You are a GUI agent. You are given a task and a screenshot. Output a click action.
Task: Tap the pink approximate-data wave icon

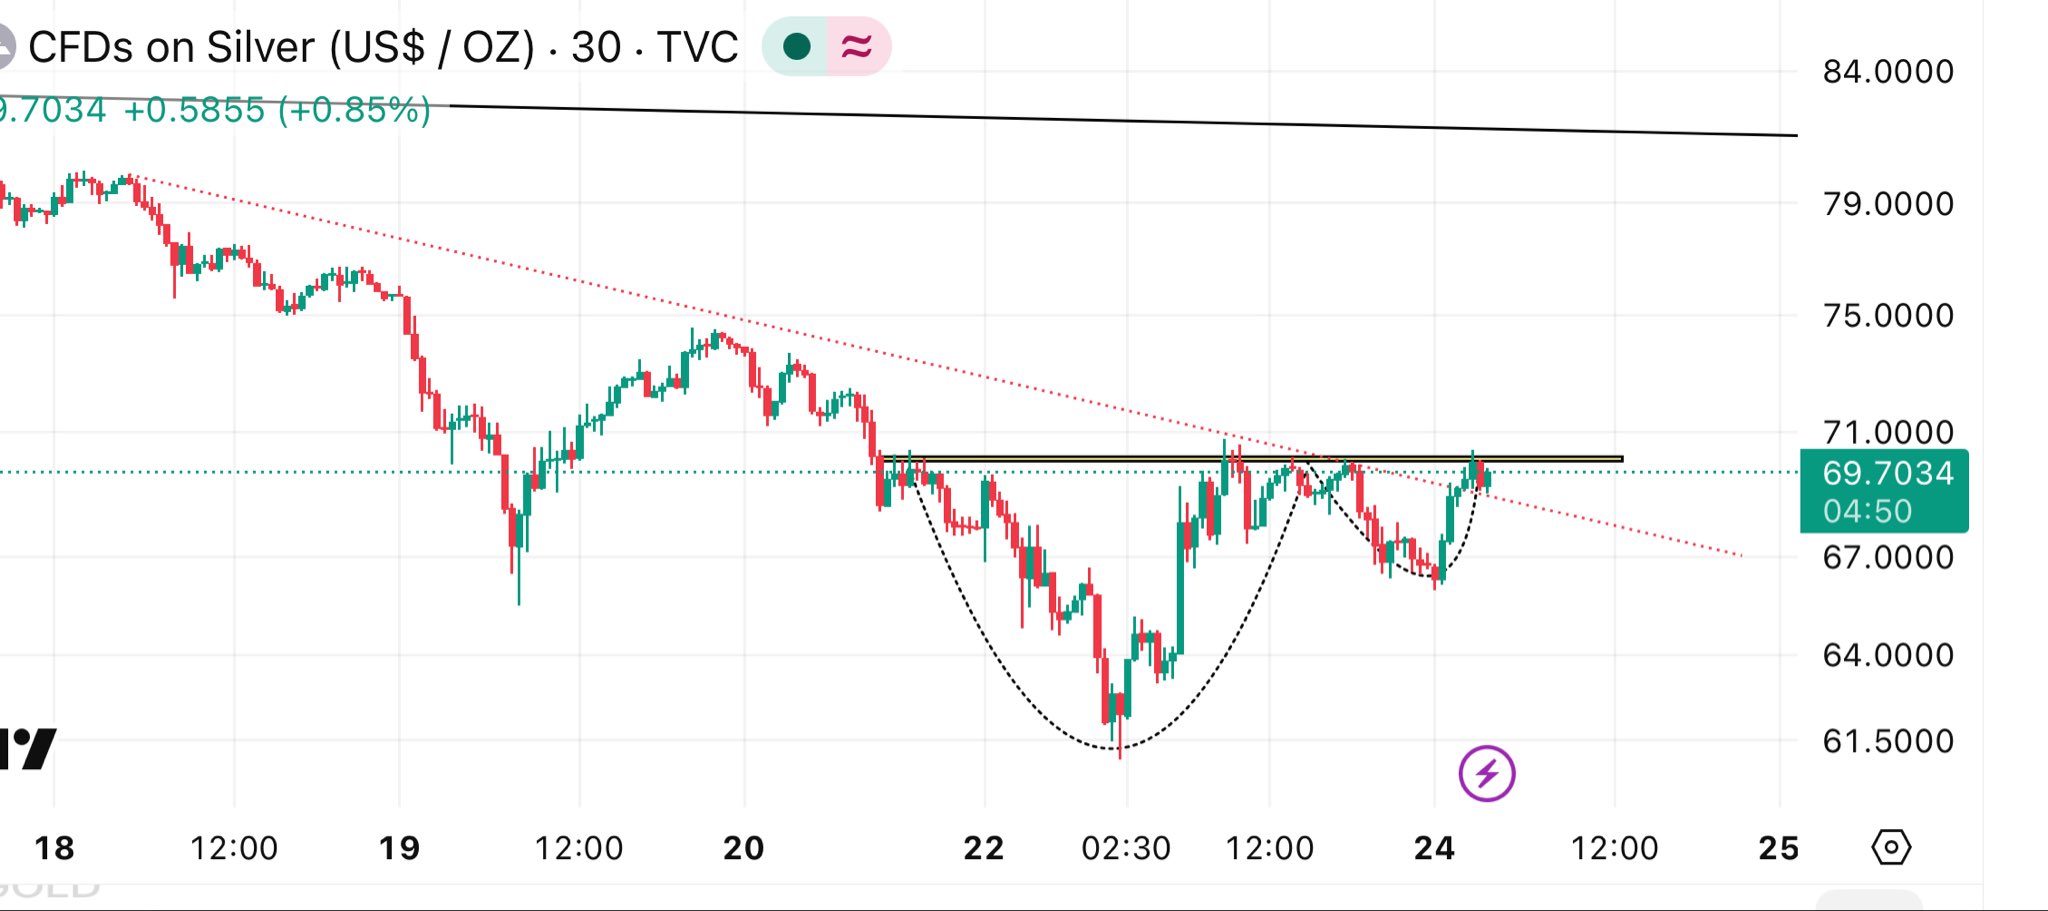coord(857,47)
